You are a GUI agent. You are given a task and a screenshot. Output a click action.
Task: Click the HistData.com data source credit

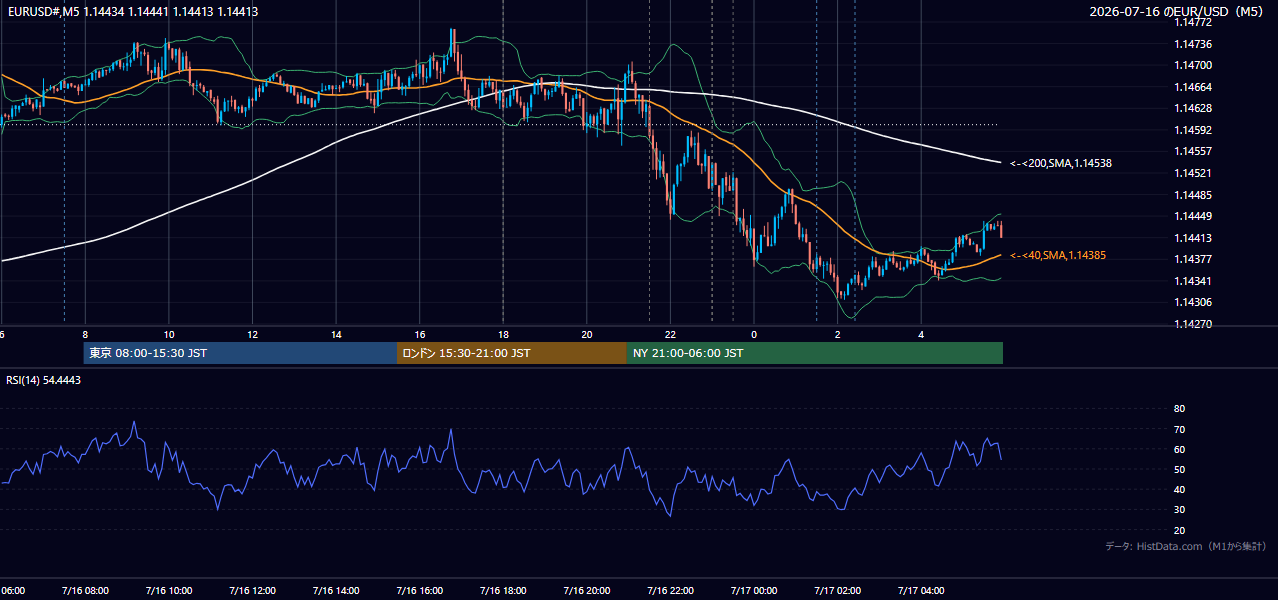(x=1185, y=546)
